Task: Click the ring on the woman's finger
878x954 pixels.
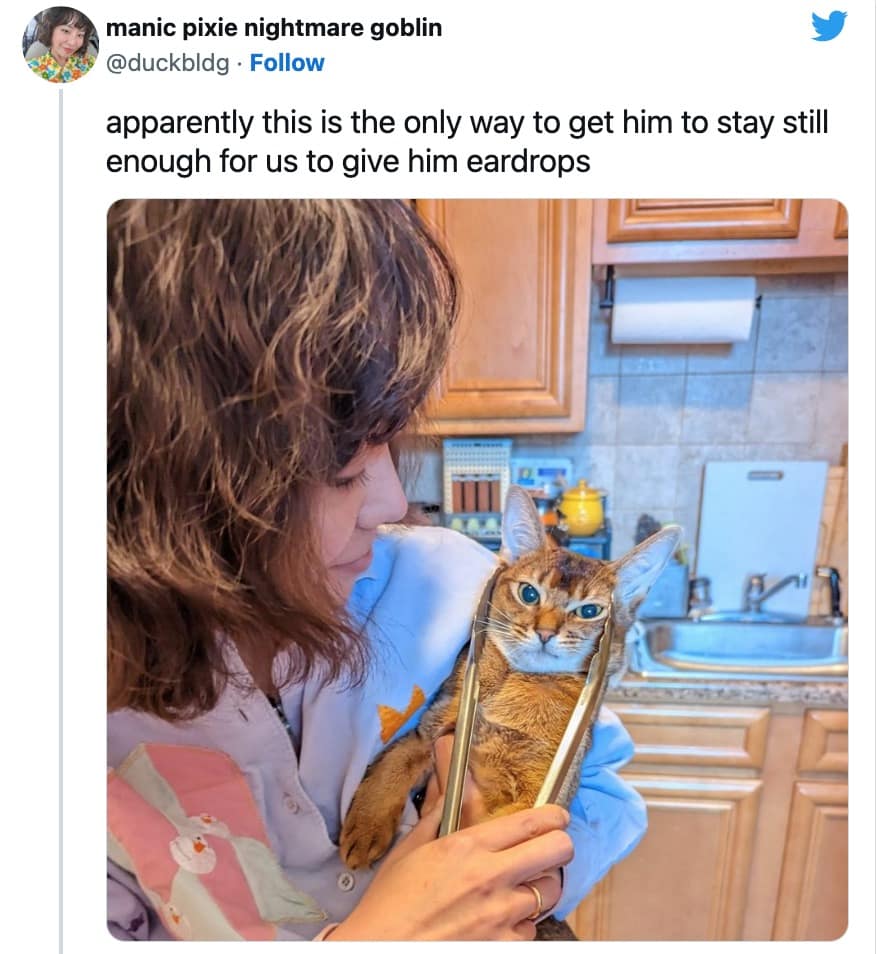Action: click(x=536, y=897)
